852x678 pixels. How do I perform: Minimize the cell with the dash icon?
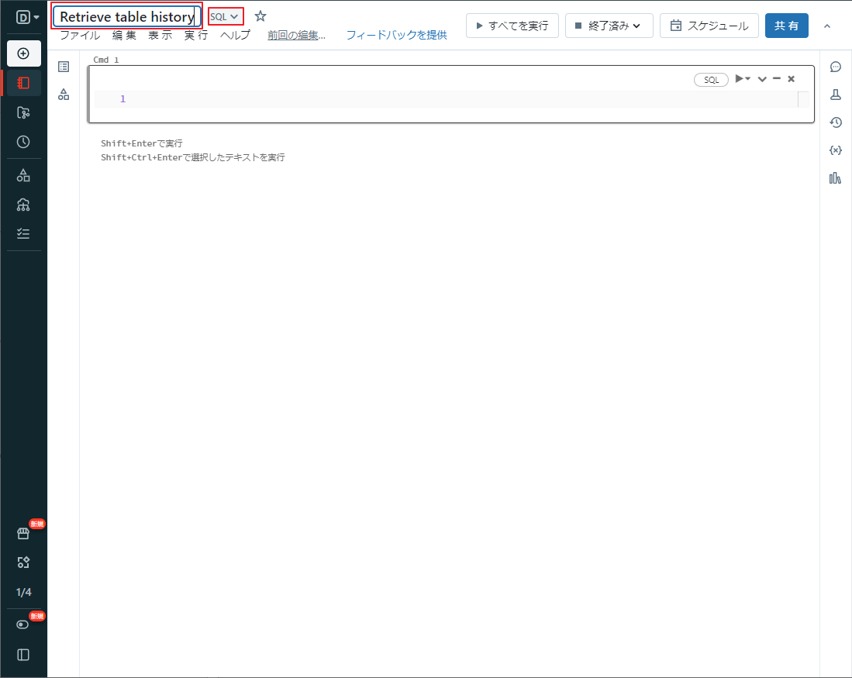(x=777, y=79)
